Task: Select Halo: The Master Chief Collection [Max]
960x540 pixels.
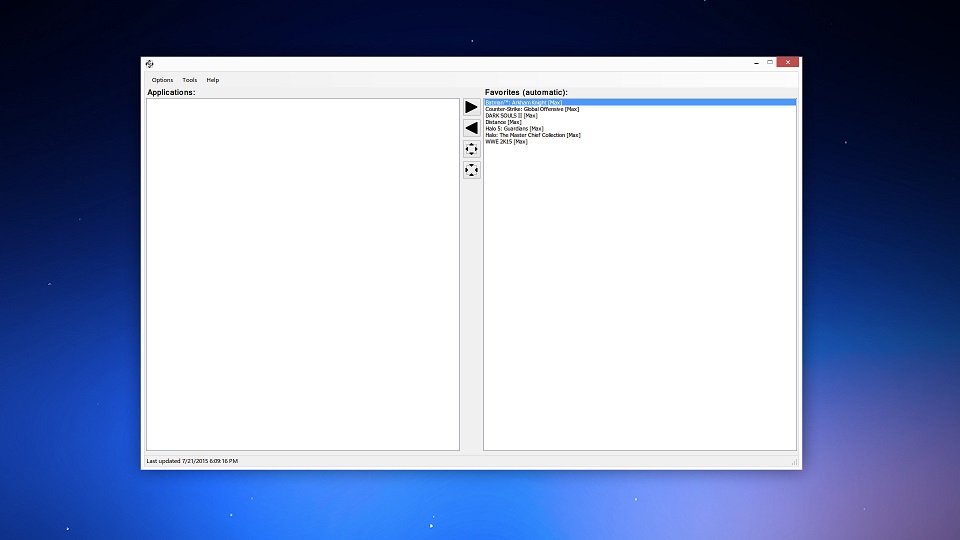Action: click(532, 135)
